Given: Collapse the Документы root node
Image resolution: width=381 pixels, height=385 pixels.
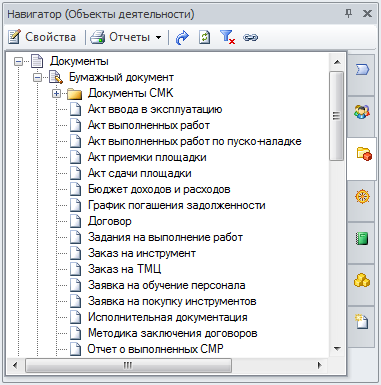Looking at the screenshot, I should [19, 61].
